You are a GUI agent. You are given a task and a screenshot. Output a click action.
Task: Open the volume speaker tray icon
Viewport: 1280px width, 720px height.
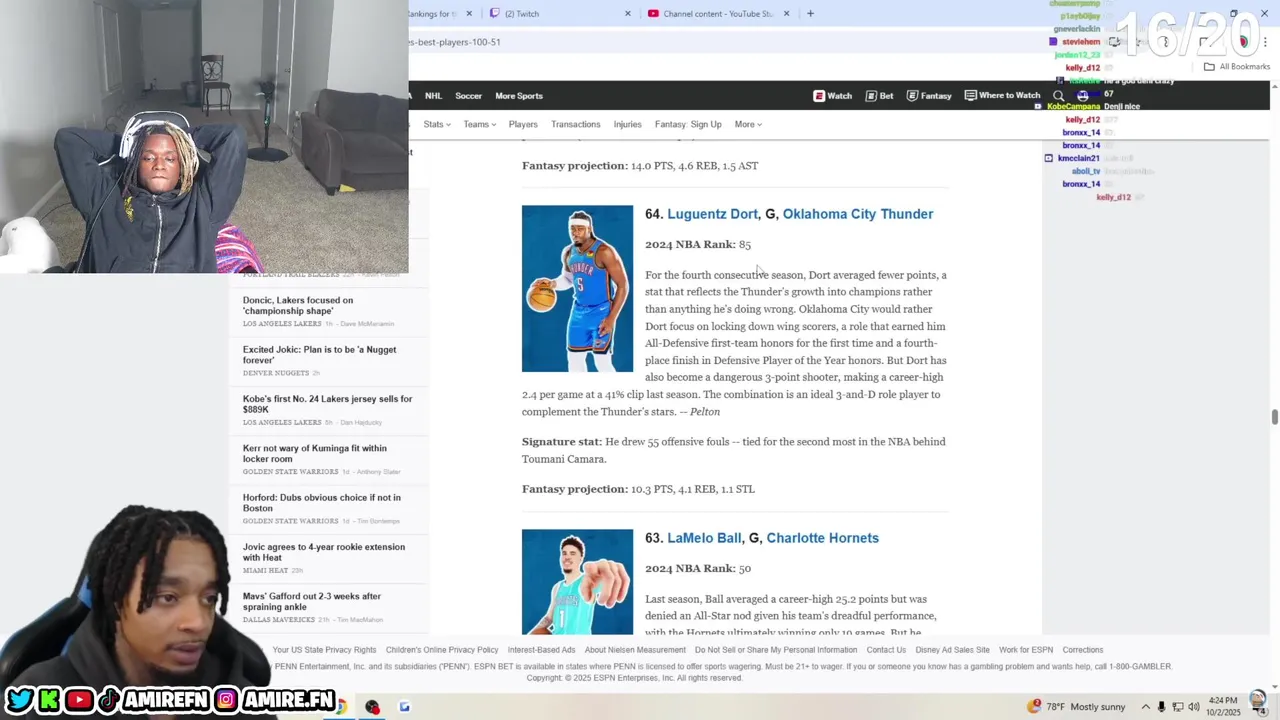(x=1193, y=707)
